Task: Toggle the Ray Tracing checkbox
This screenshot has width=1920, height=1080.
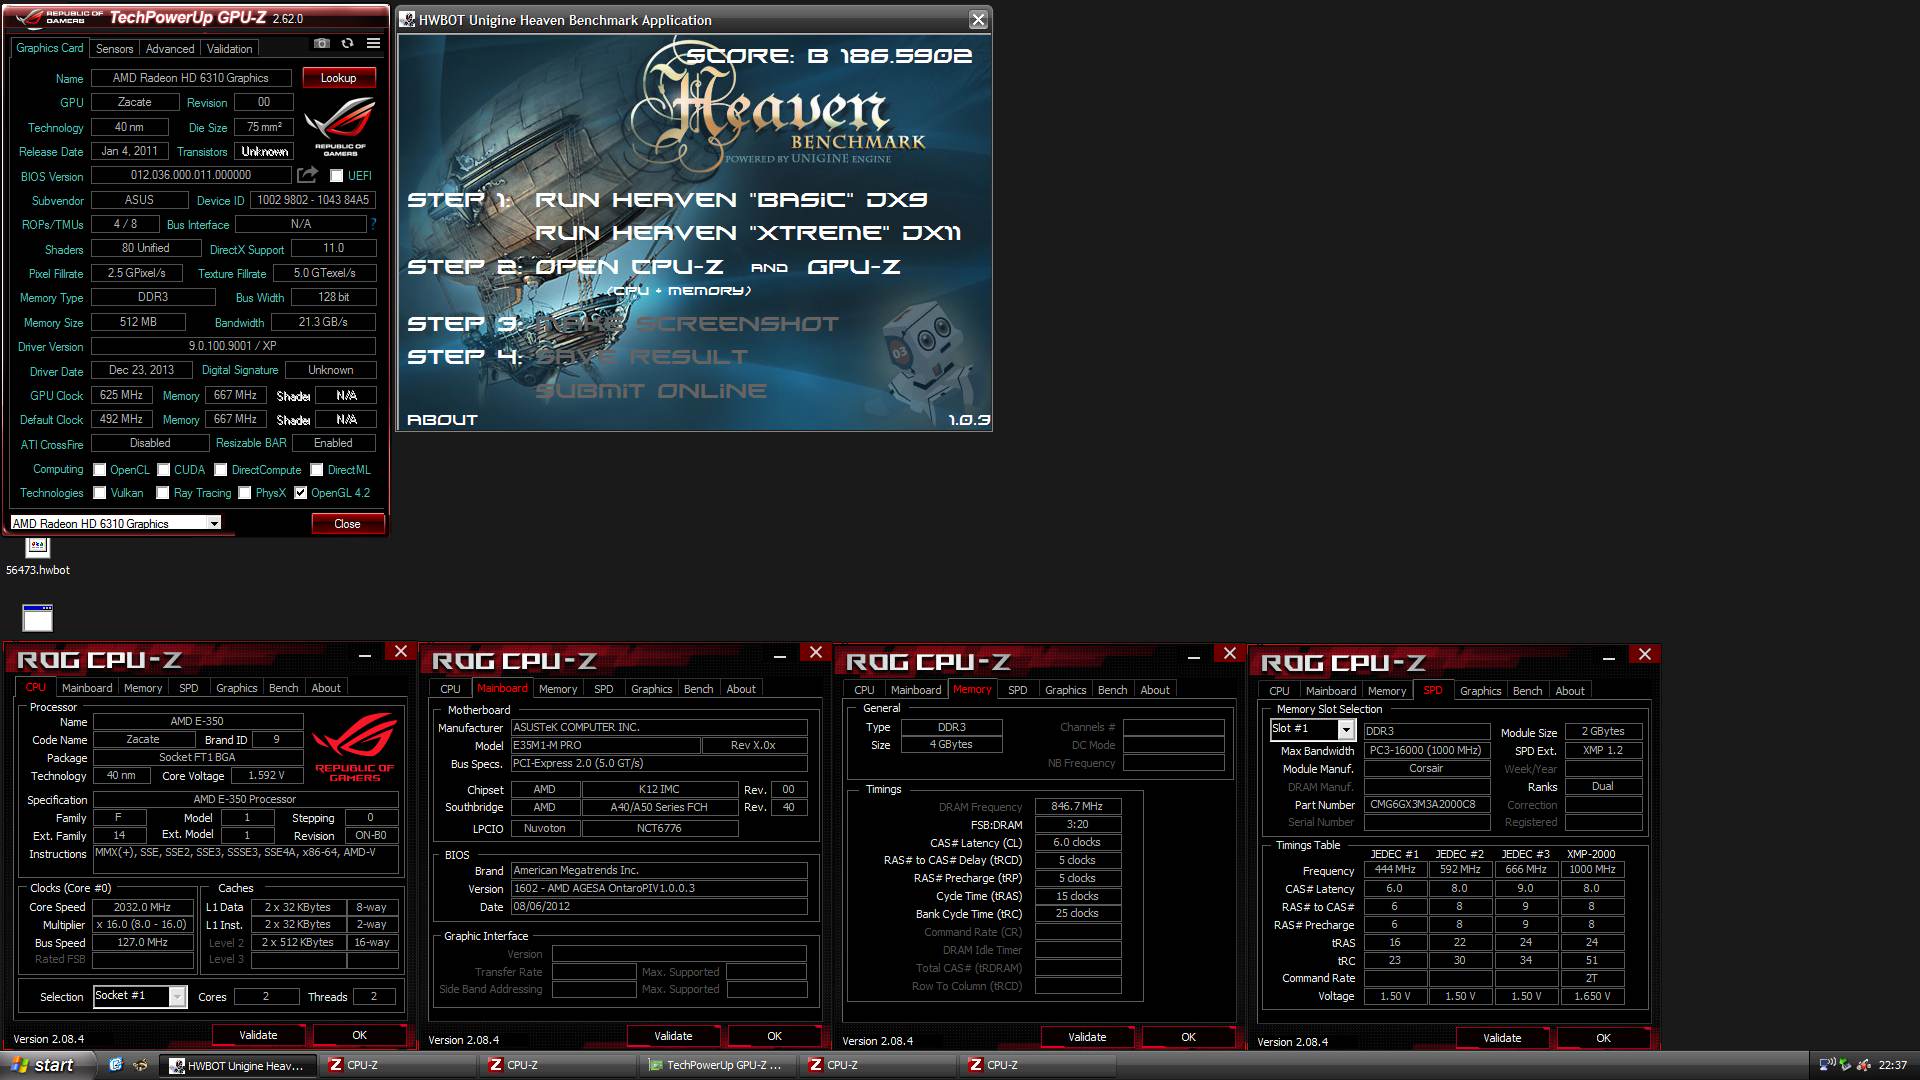Action: 163,493
